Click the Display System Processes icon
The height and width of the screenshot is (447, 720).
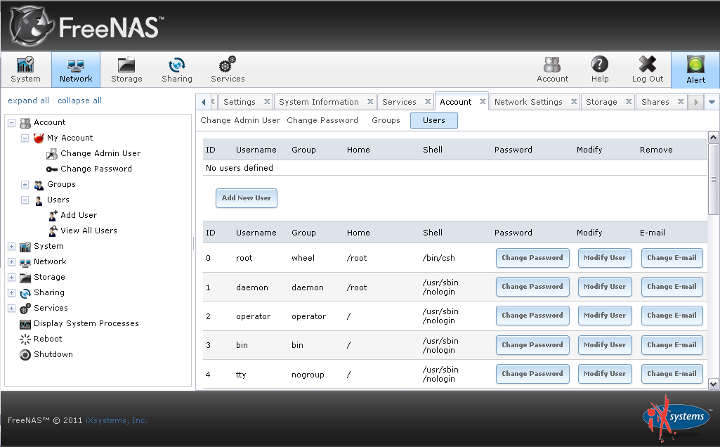pos(25,324)
